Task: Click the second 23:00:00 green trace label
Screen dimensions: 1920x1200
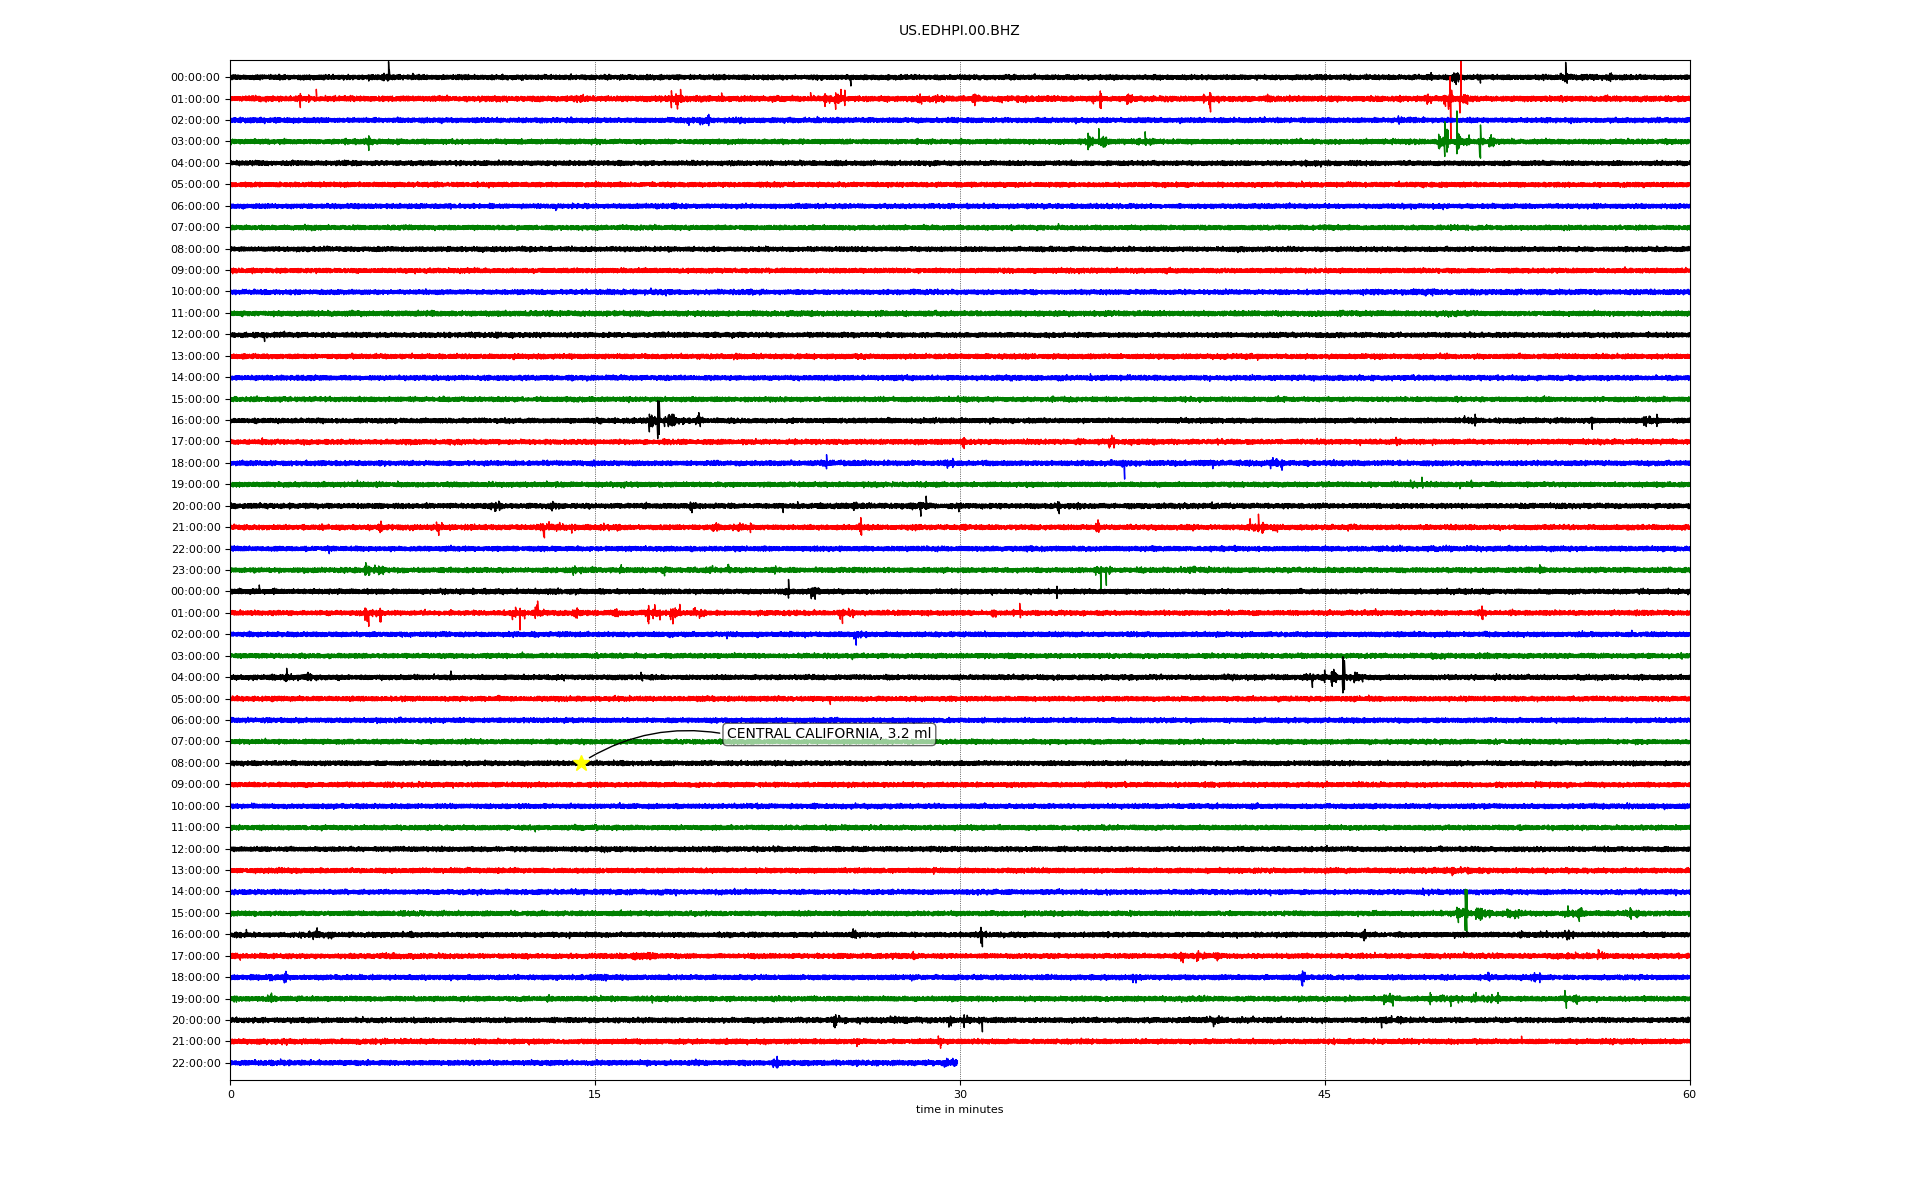Action: [195, 571]
